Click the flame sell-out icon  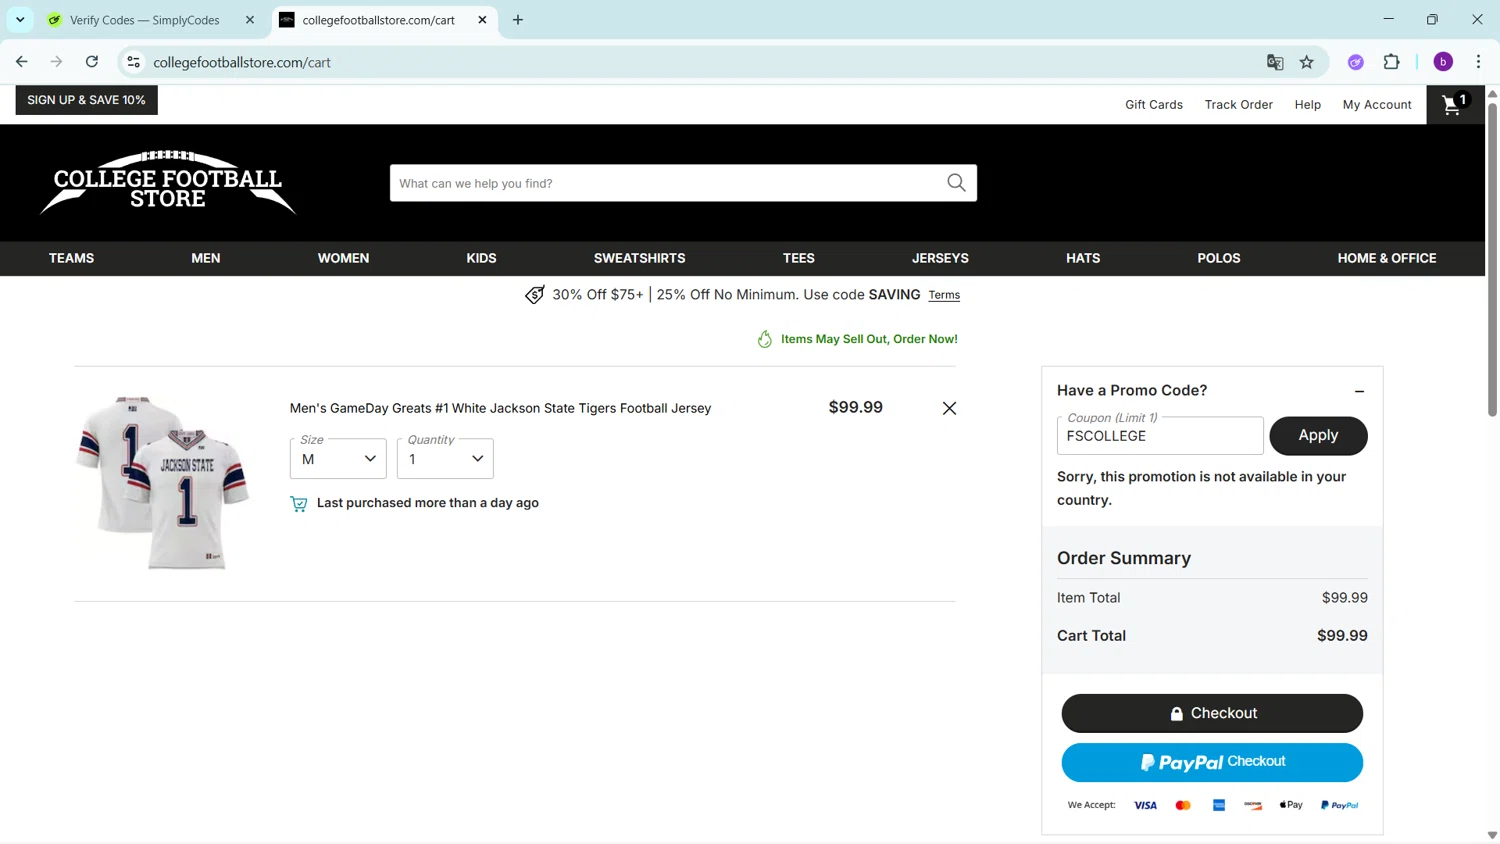click(x=765, y=339)
